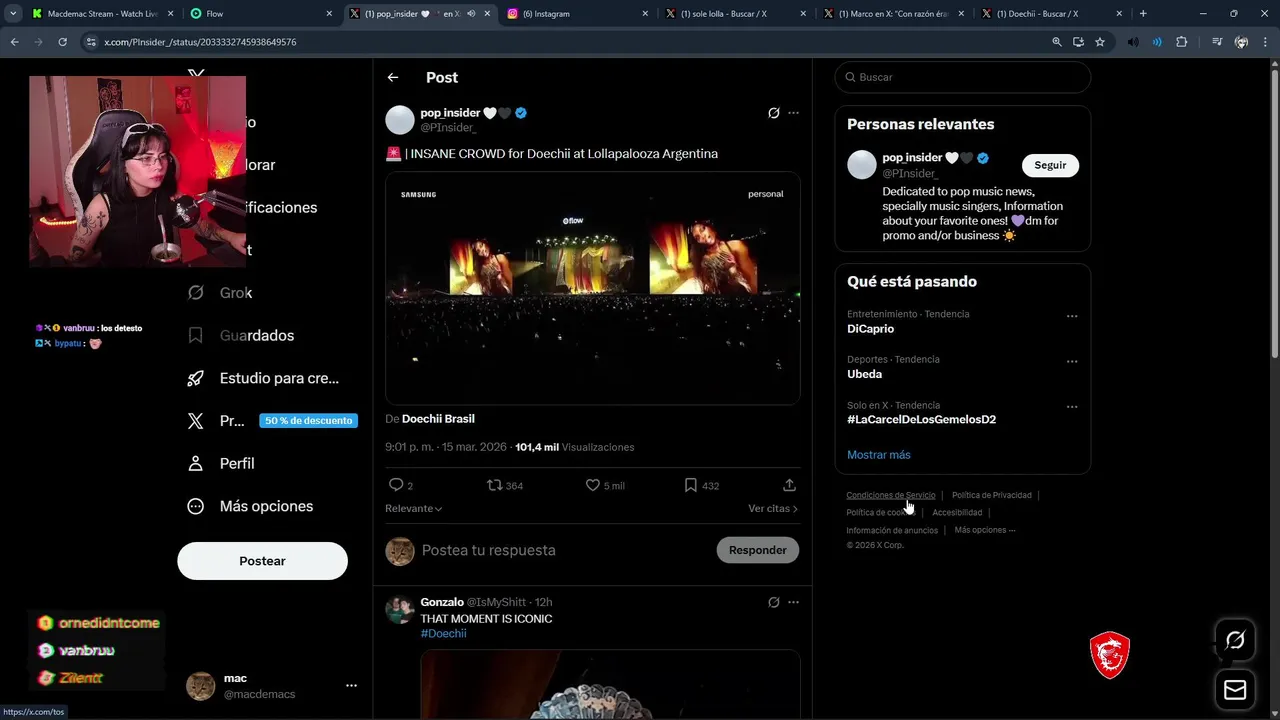Click the 101,4 mil Visualizaciones count

[575, 447]
